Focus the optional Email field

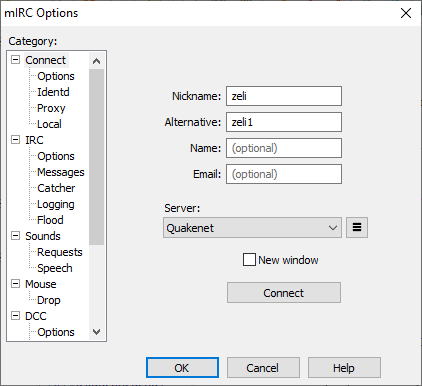pyautogui.click(x=284, y=174)
